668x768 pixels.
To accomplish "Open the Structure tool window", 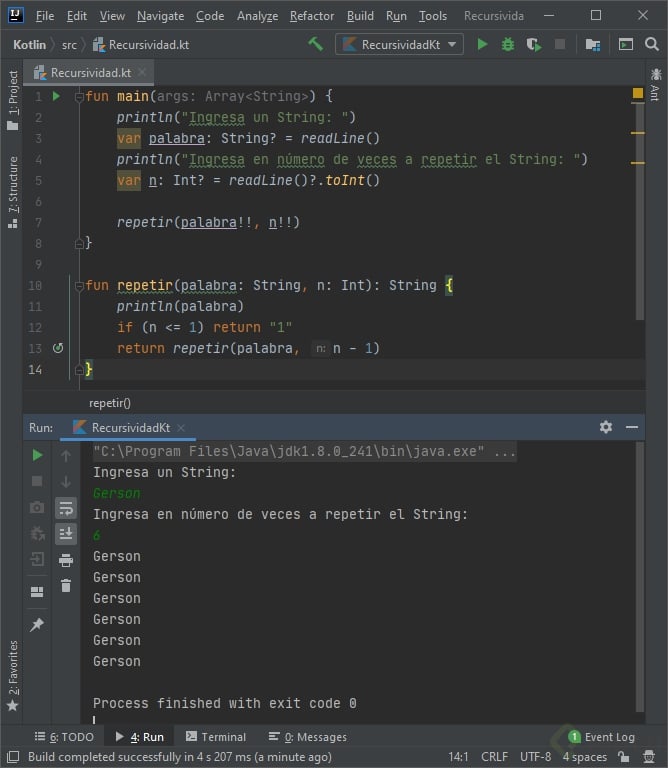I will click(13, 192).
